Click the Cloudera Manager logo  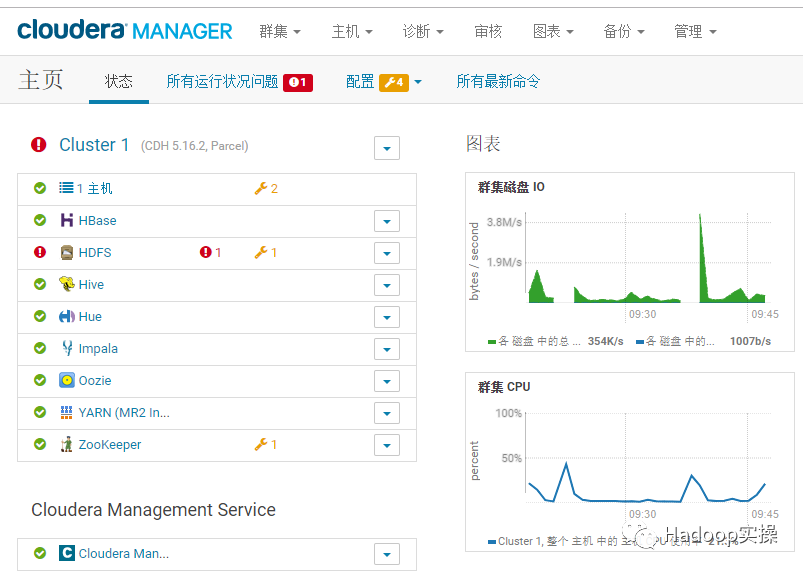click(x=124, y=30)
